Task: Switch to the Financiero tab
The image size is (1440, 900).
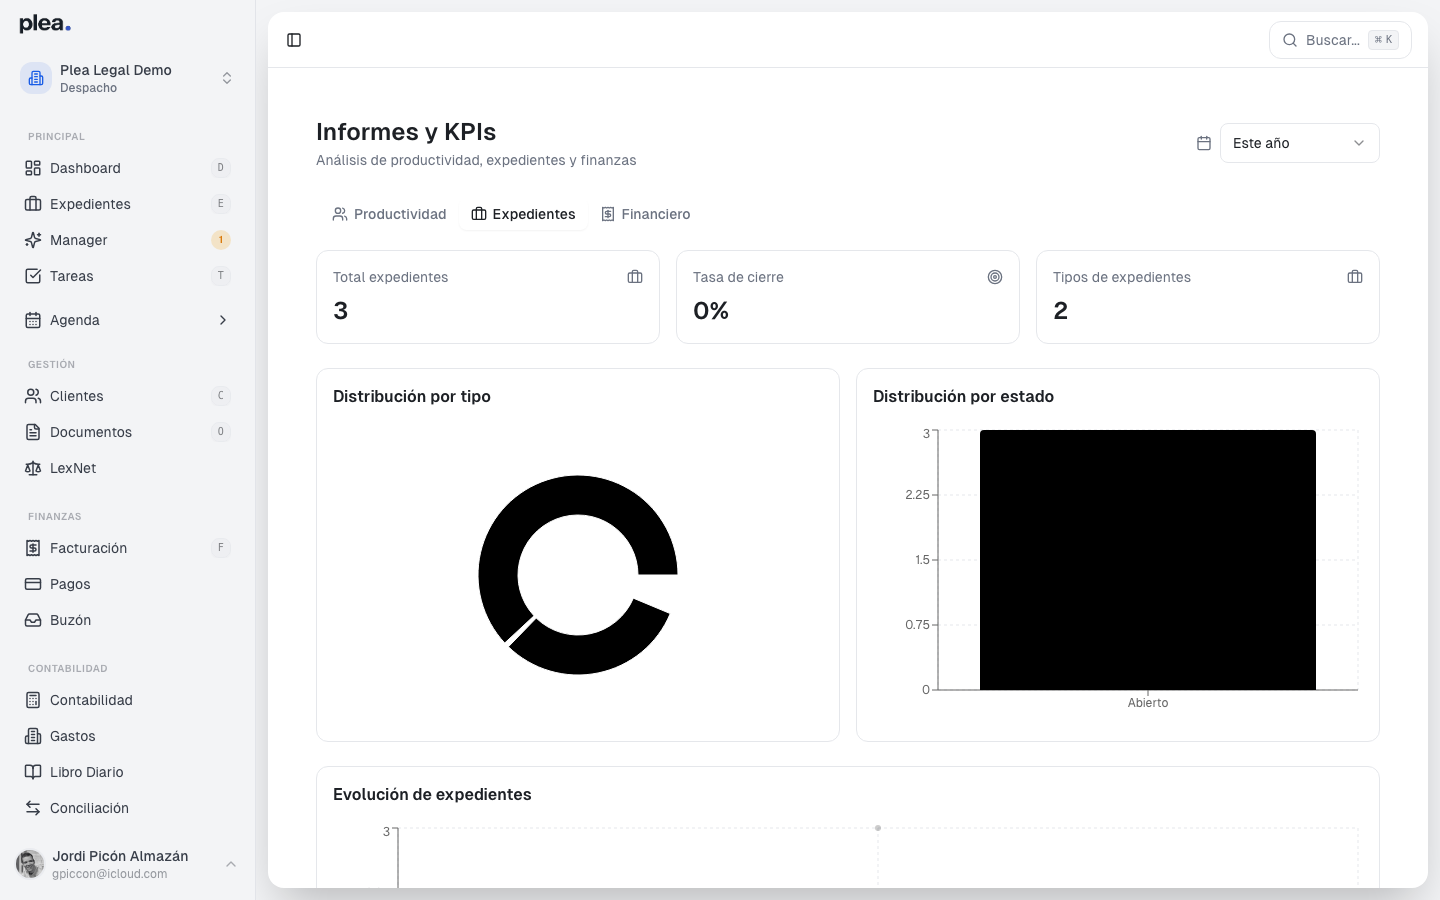Action: tap(645, 214)
